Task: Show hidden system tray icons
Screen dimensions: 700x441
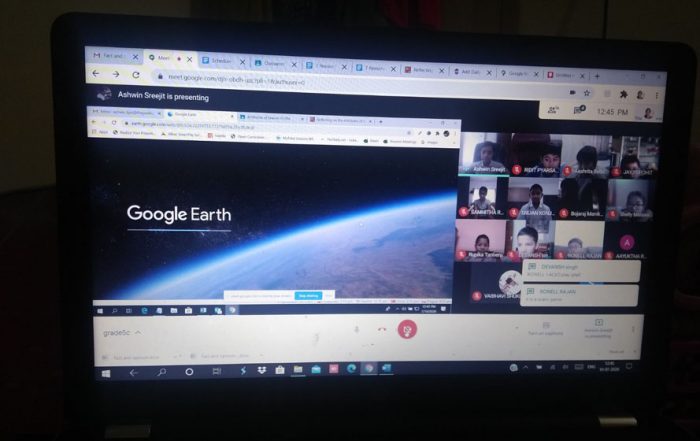Action: coord(525,367)
